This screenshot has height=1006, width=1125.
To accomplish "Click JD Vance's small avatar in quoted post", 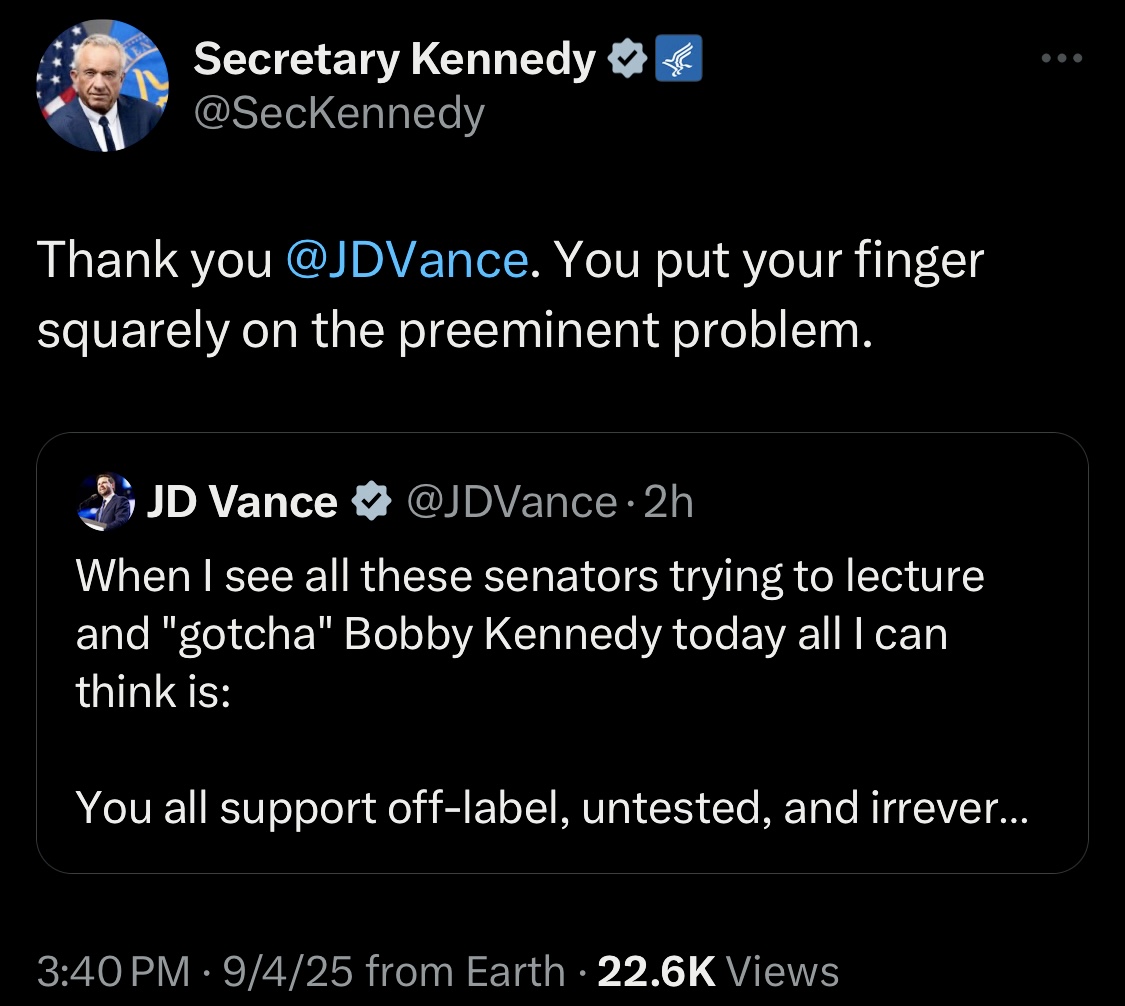I will (105, 502).
